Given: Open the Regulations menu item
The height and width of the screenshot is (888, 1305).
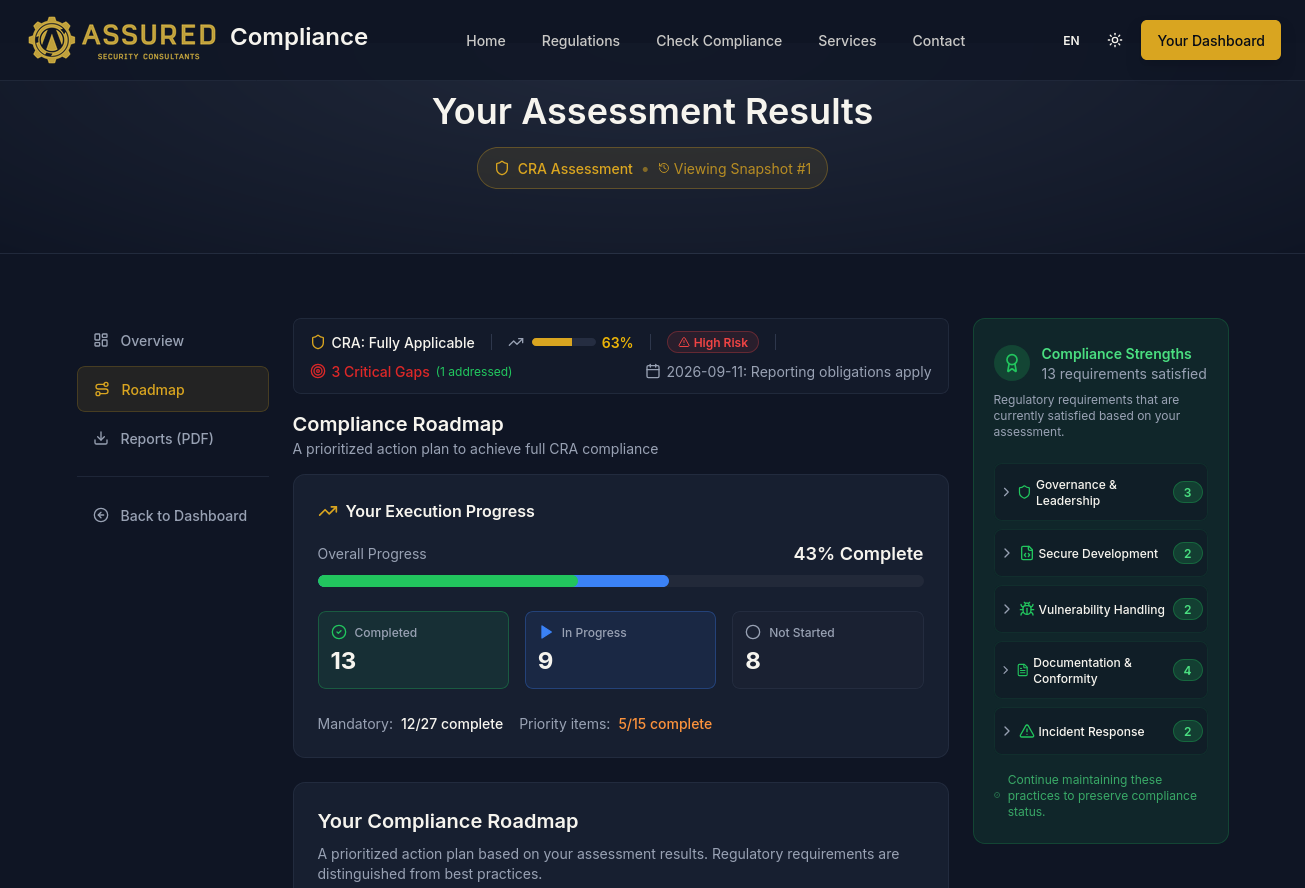Looking at the screenshot, I should click(x=581, y=41).
